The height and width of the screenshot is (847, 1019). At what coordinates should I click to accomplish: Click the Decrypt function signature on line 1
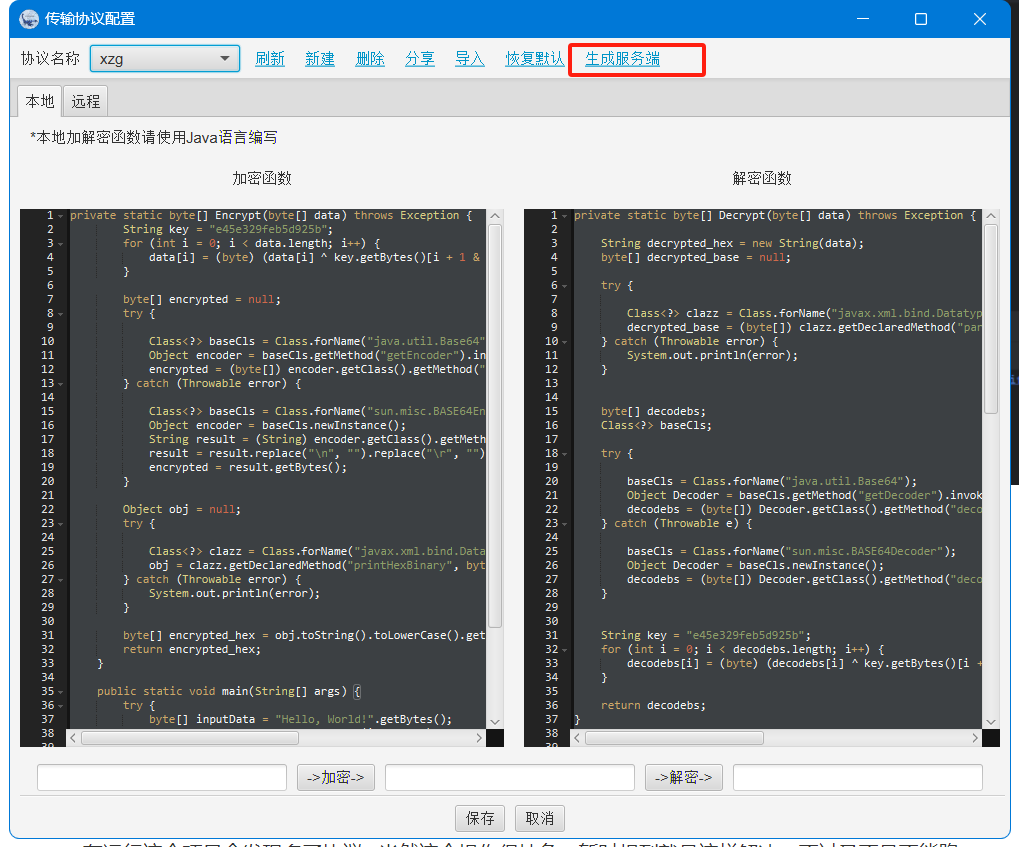pyautogui.click(x=775, y=215)
